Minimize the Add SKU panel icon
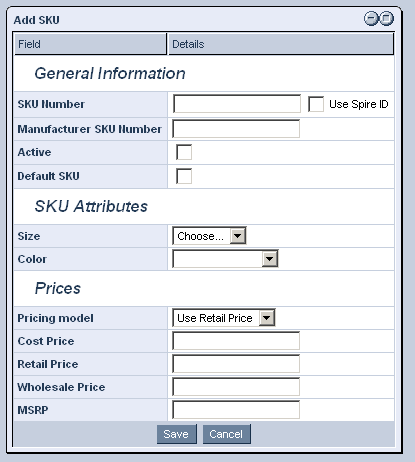Viewport: 415px width, 462px height. [x=371, y=18]
